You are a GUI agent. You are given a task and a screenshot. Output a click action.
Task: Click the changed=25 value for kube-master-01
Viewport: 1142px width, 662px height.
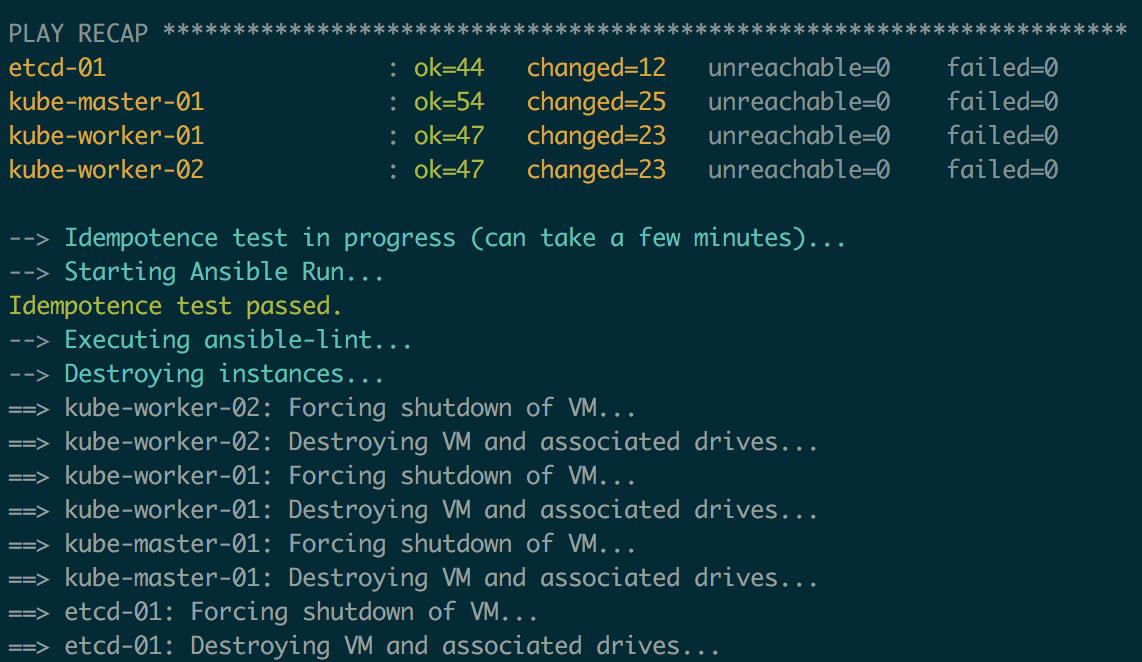click(x=596, y=102)
